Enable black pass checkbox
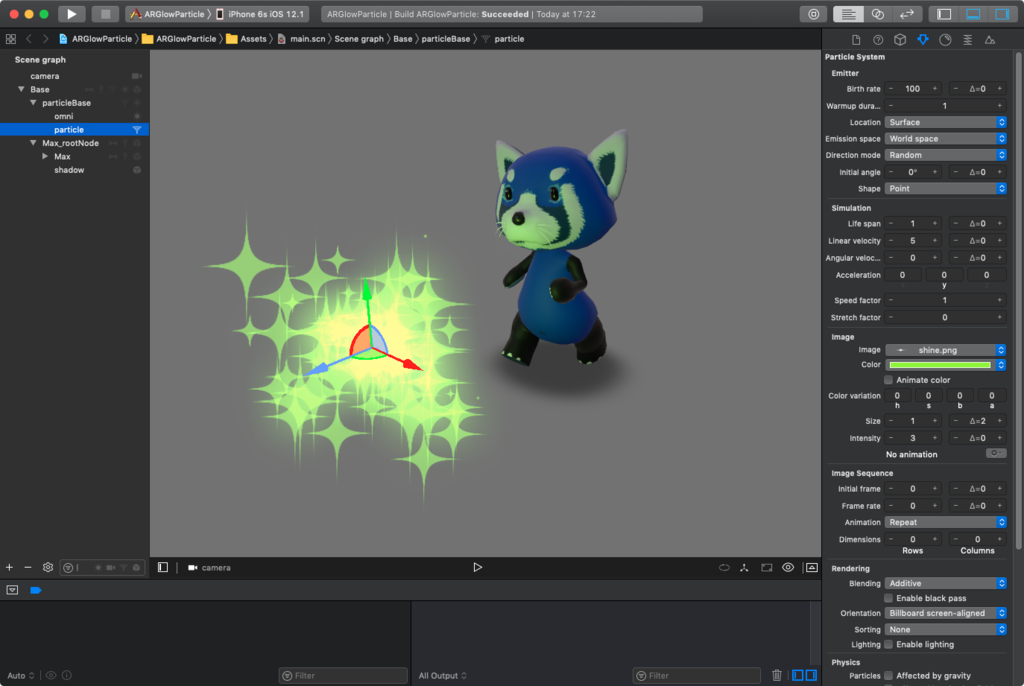1024x686 pixels. pos(888,598)
